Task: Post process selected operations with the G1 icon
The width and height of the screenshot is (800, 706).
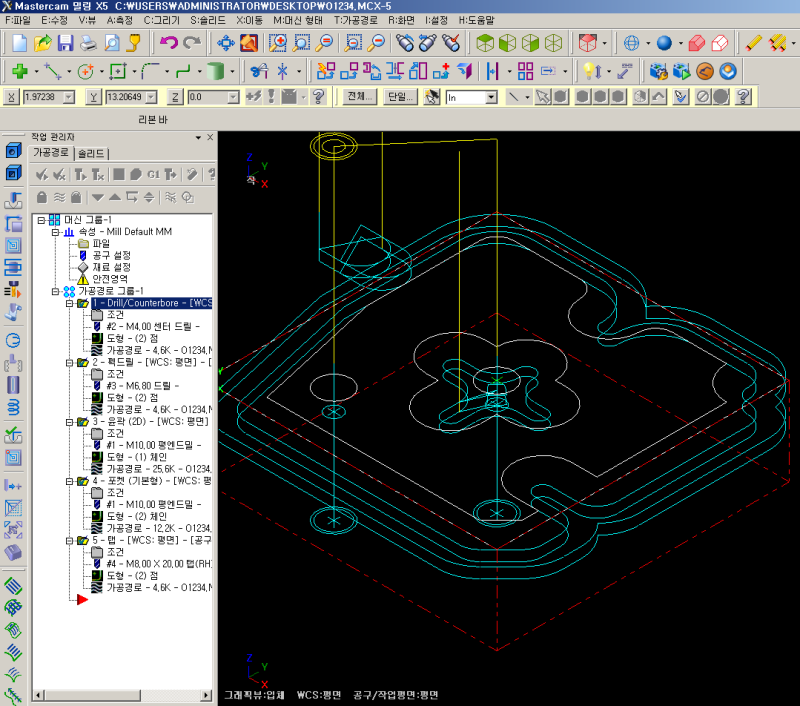Action: tap(153, 174)
